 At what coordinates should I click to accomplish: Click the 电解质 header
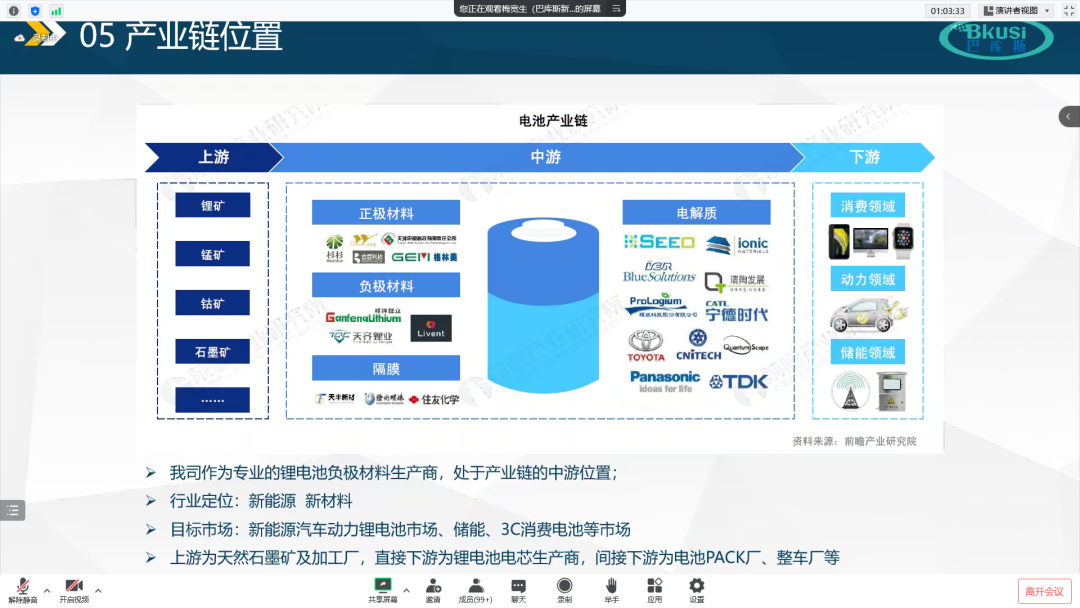(x=696, y=213)
